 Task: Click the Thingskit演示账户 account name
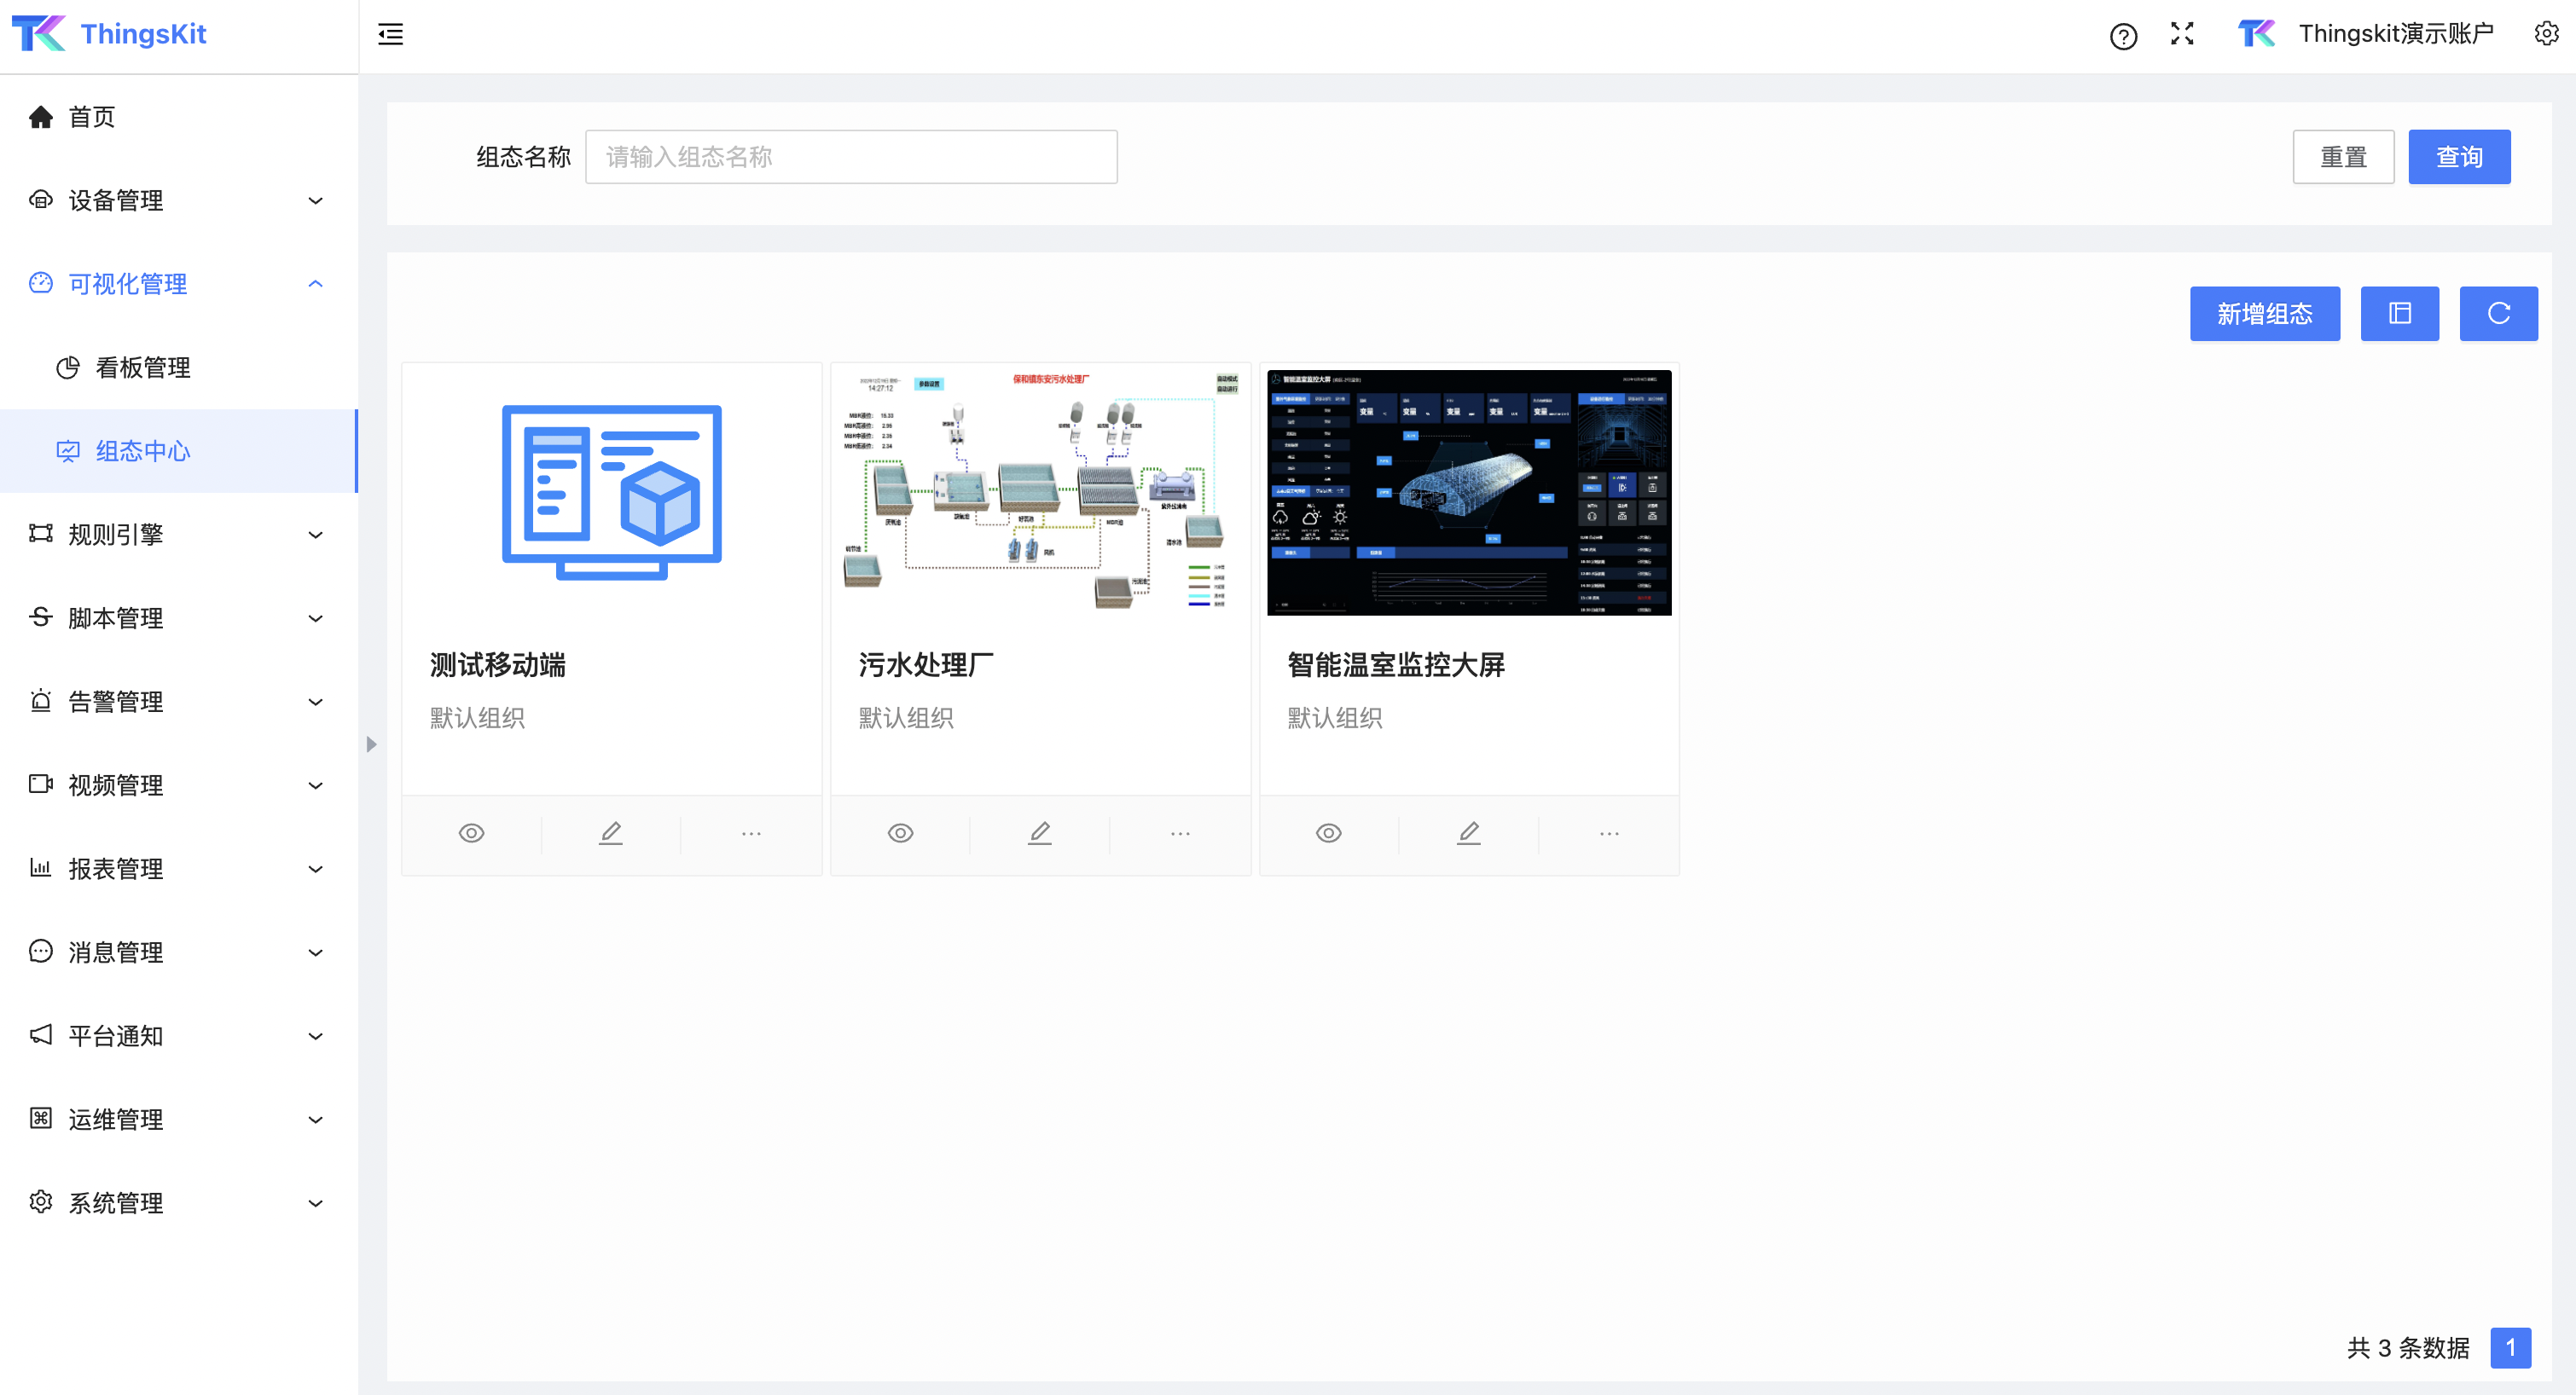click(x=2395, y=34)
